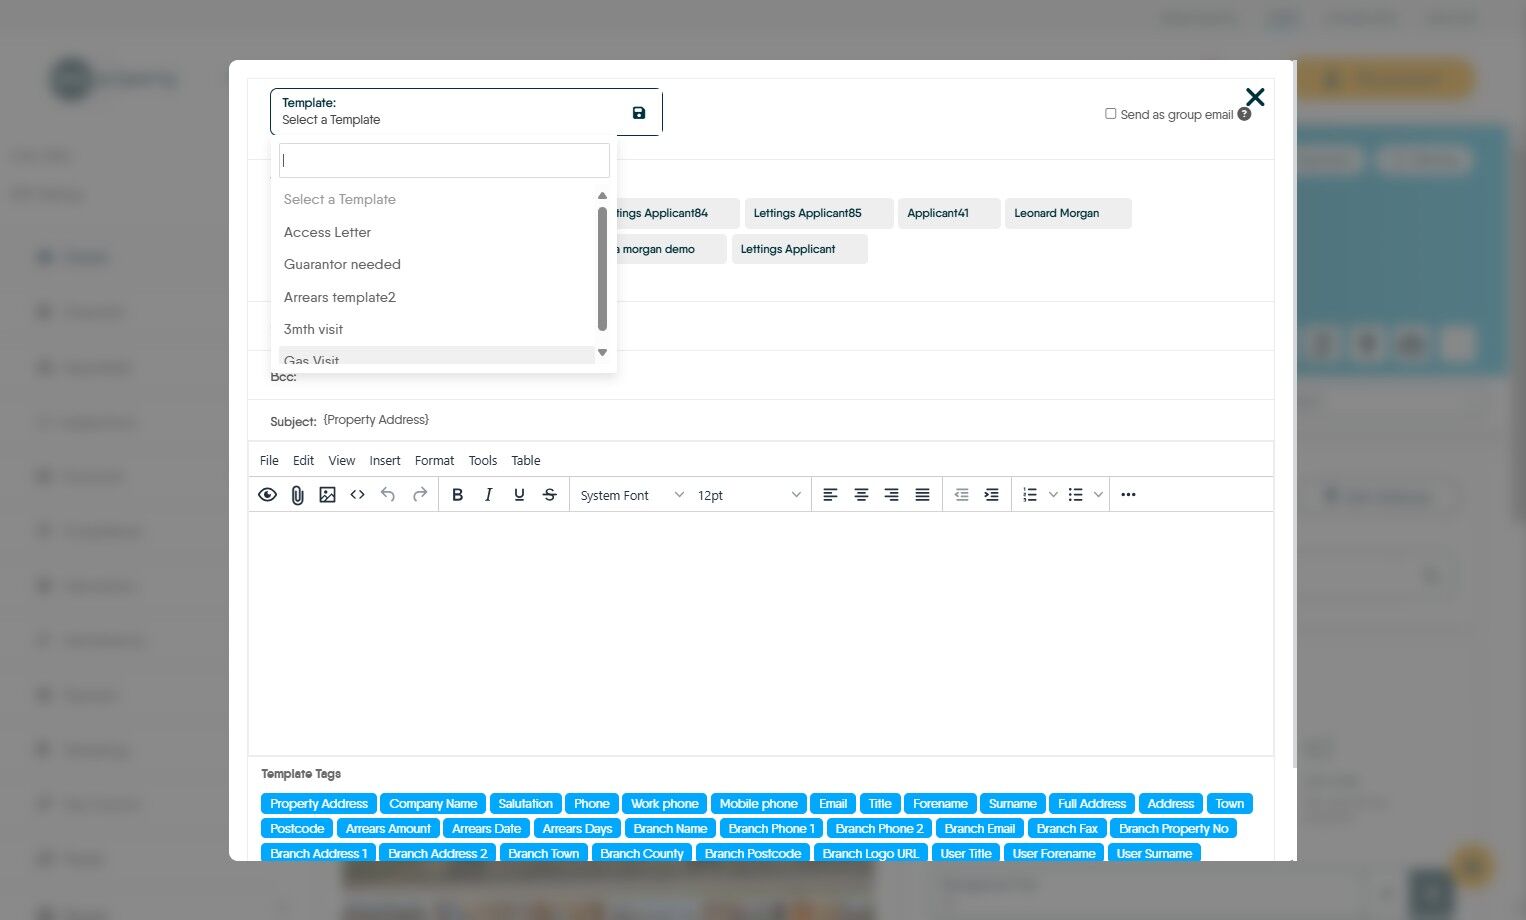Click inside the email body editor
The width and height of the screenshot is (1526, 920).
tap(761, 634)
